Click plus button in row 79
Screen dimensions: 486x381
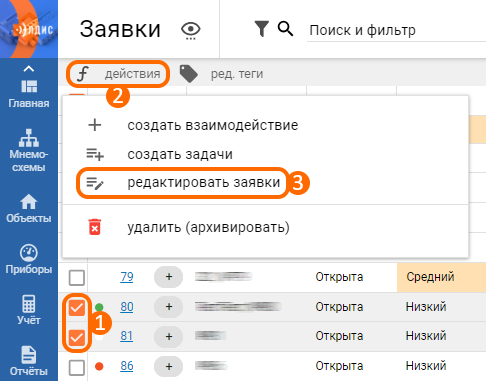tap(169, 277)
